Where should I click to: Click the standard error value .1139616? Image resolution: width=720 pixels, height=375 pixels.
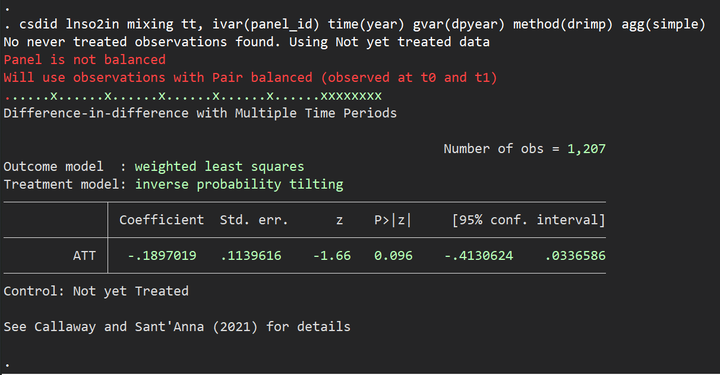(251, 256)
